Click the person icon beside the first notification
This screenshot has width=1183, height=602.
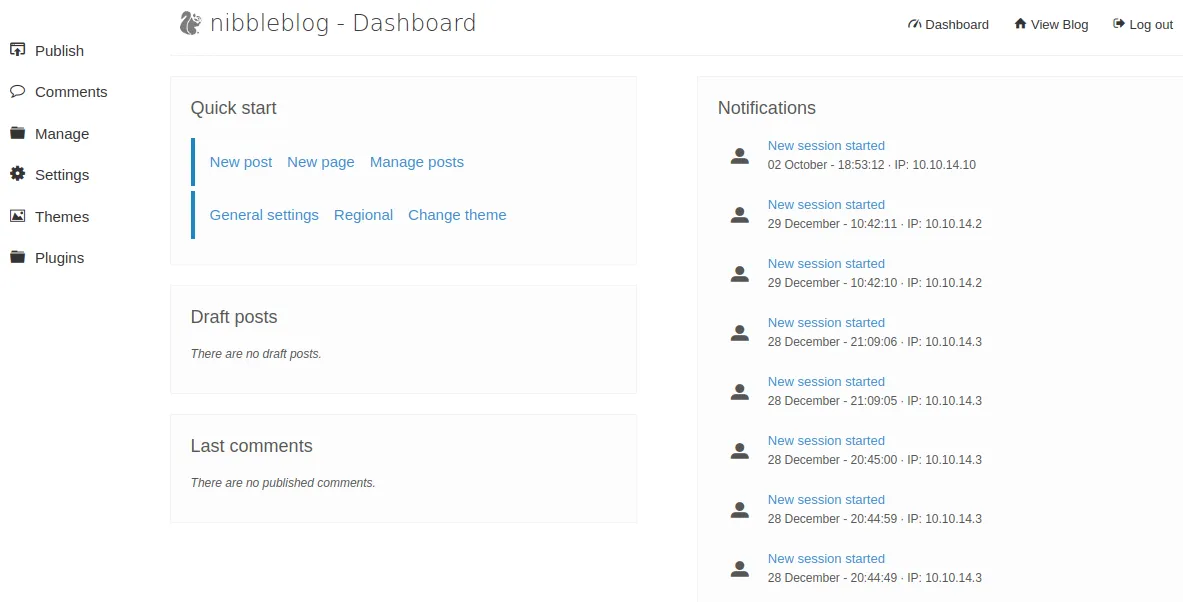coord(739,154)
